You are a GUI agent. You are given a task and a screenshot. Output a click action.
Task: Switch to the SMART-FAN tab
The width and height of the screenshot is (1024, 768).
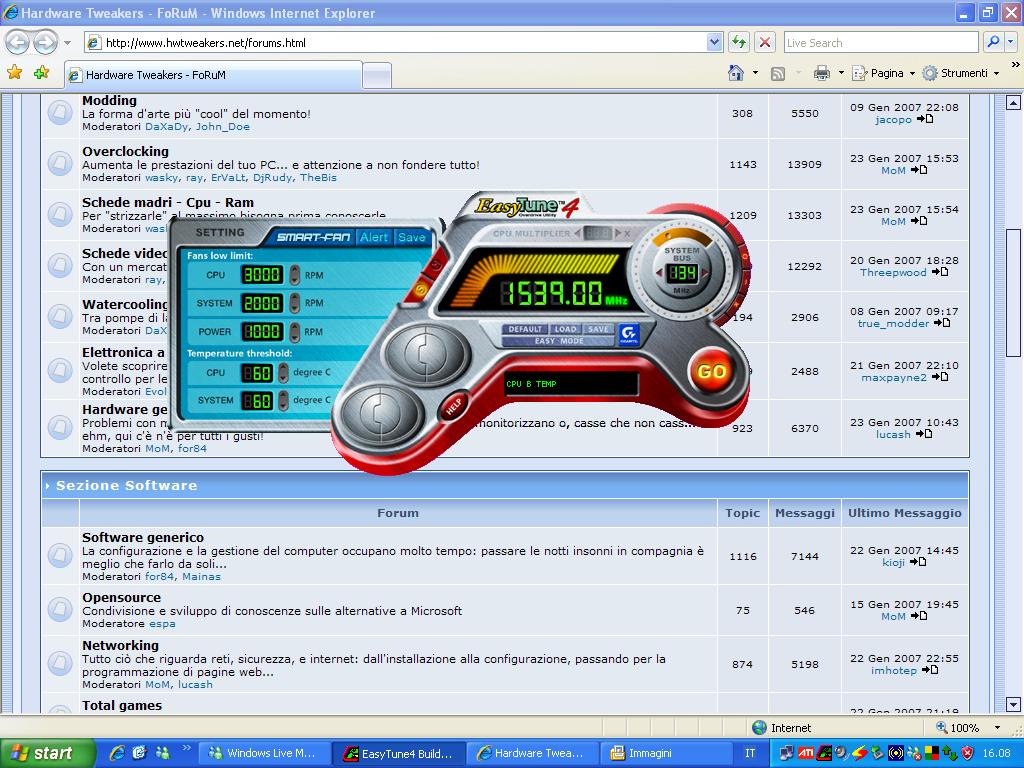point(313,237)
